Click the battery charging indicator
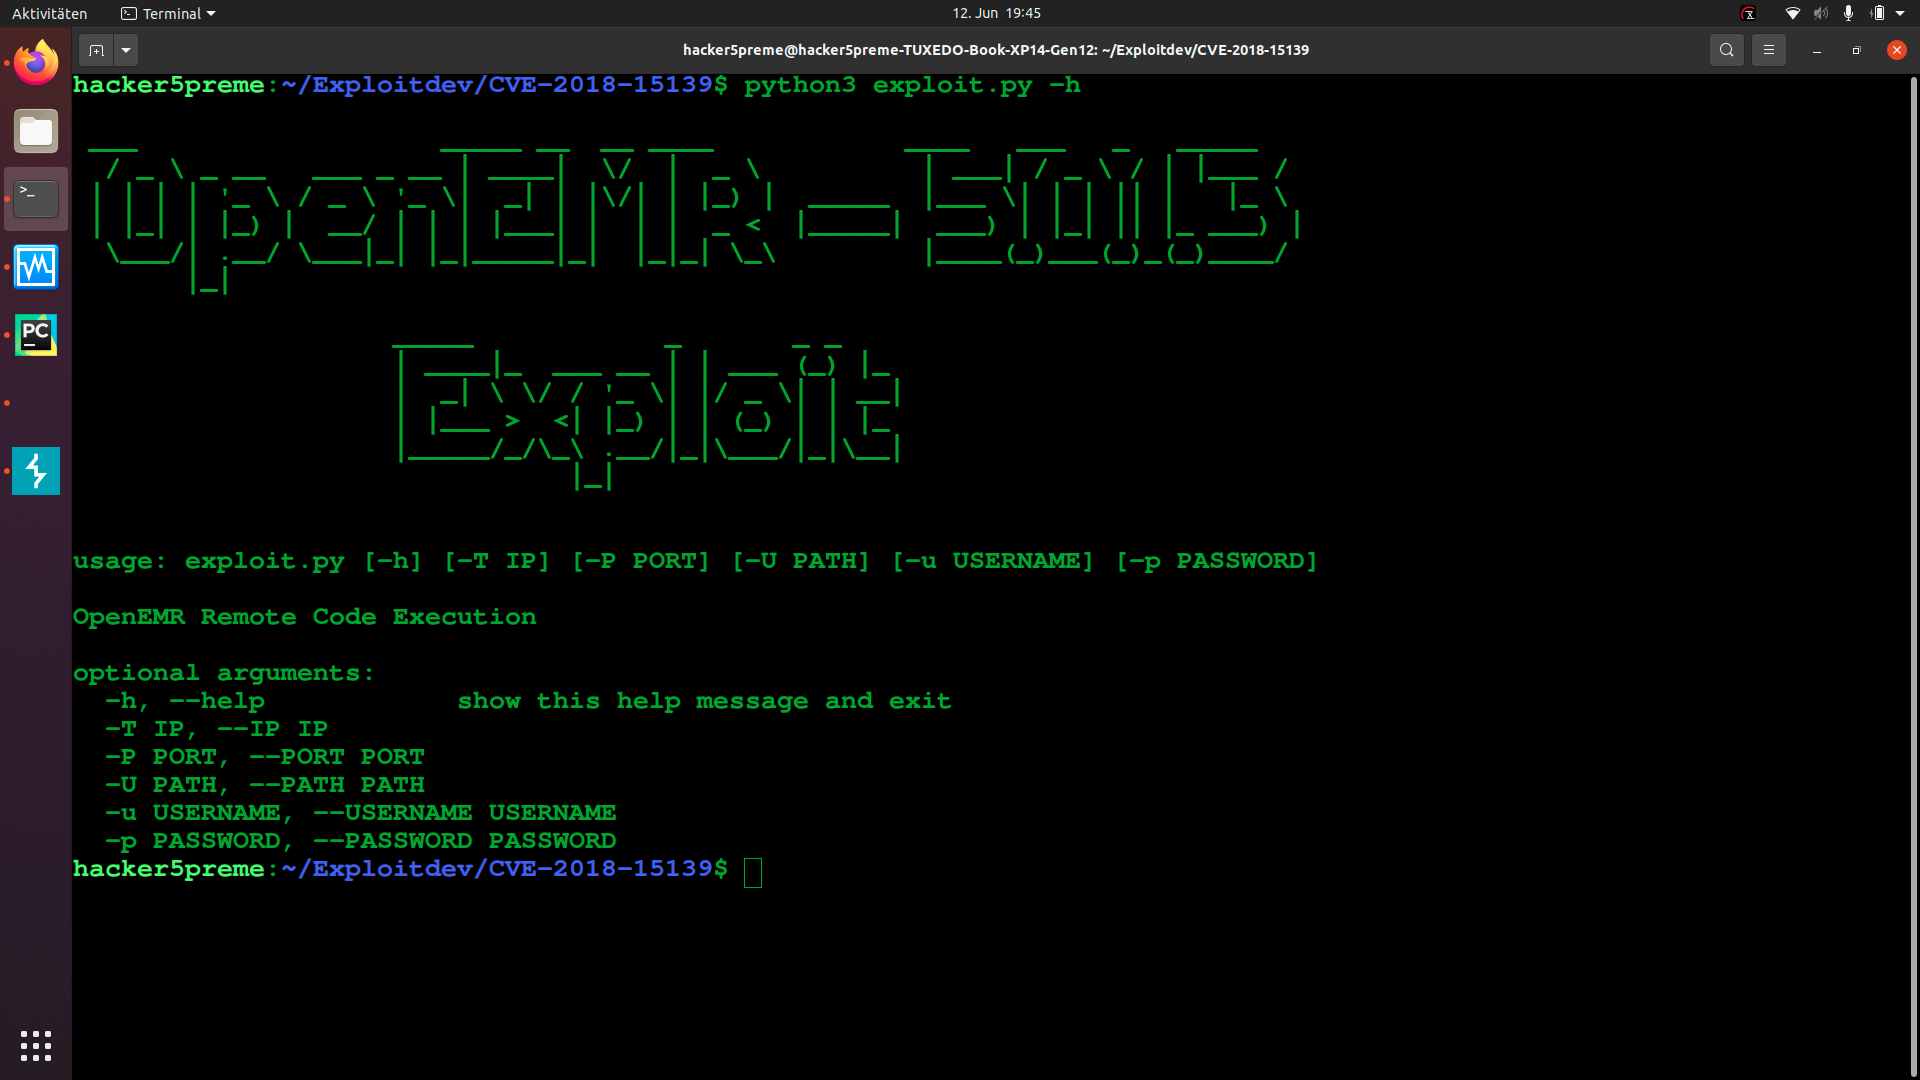This screenshot has width=1920, height=1080. 1877,13
